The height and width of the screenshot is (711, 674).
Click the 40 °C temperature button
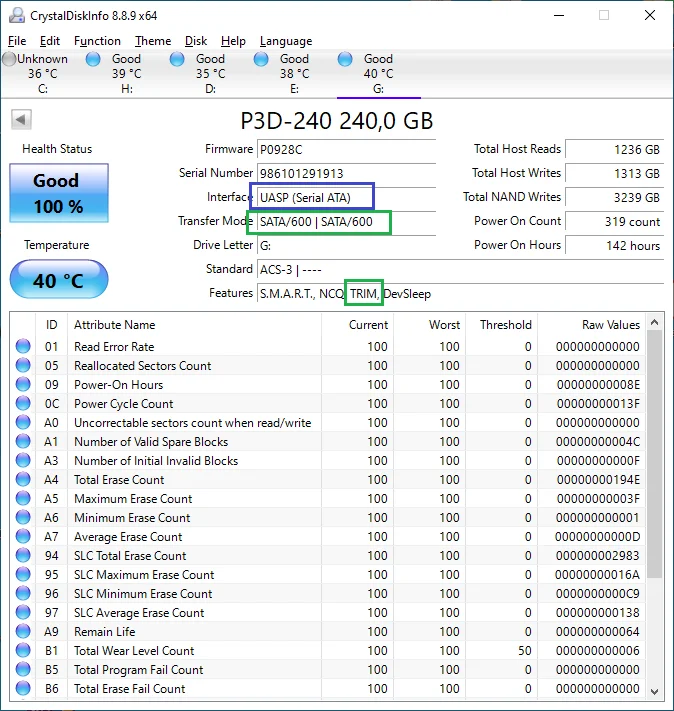[59, 280]
